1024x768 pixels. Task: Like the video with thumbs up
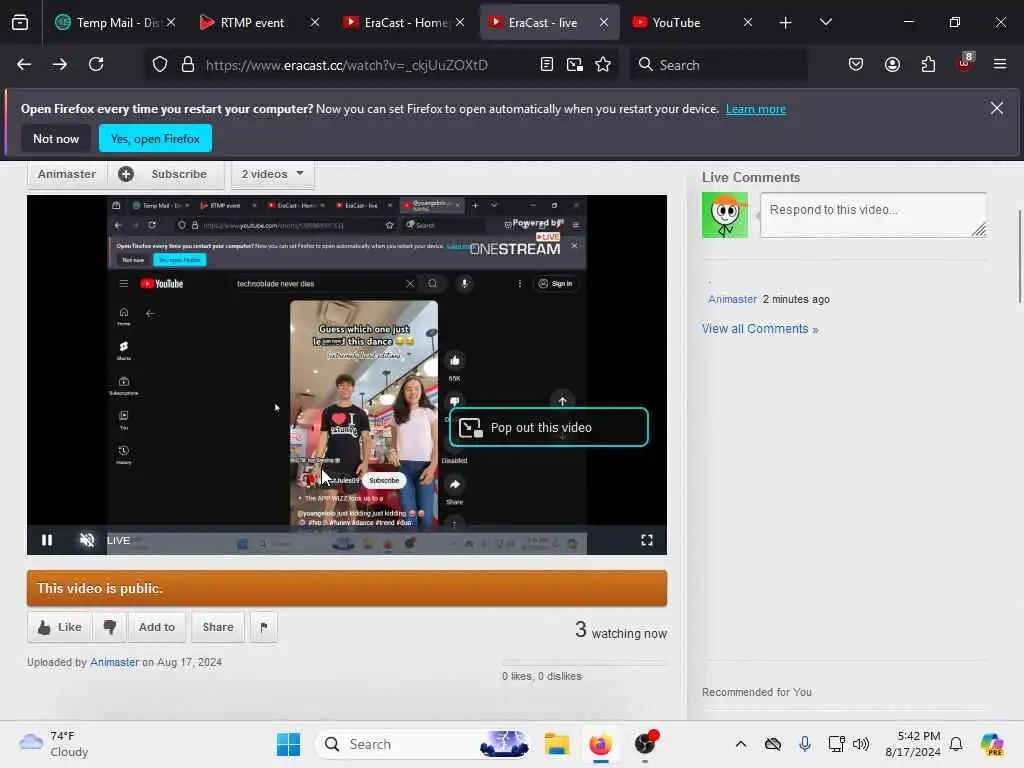pos(59,627)
